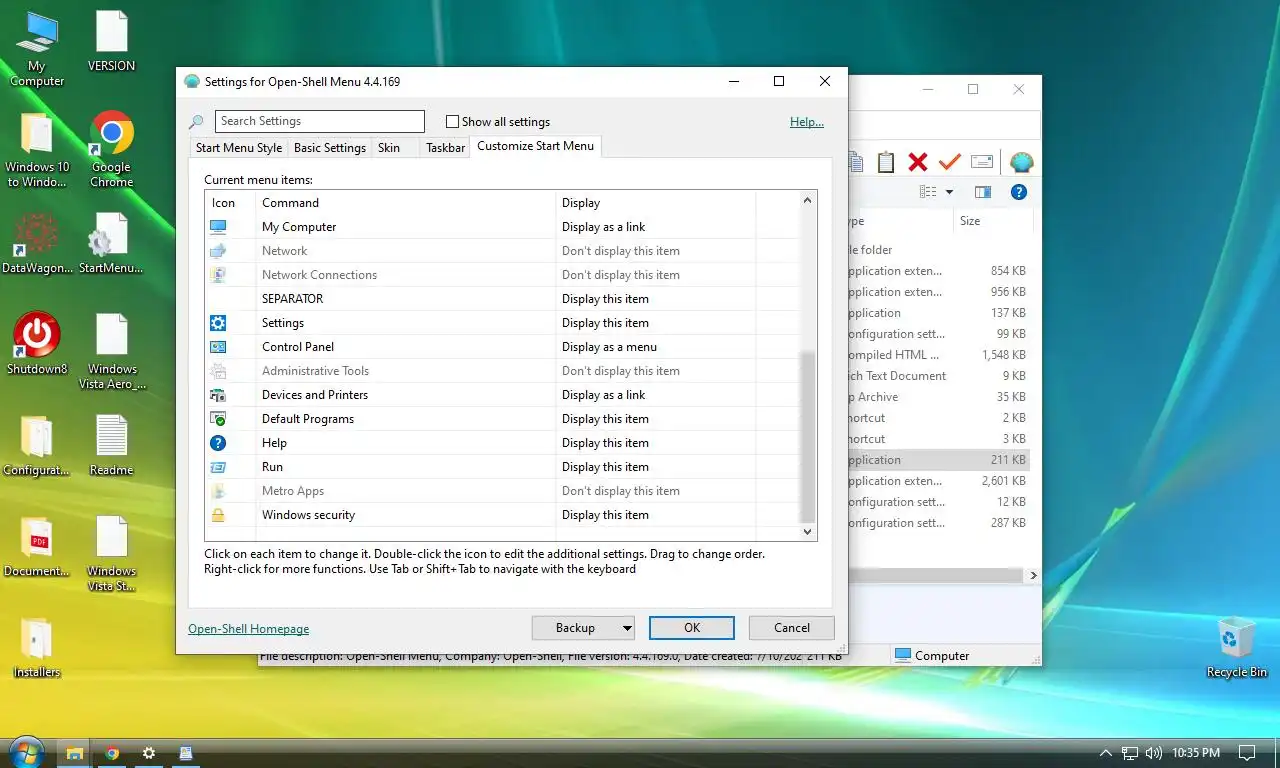Click the scroll up arrow of menu items list
Image resolution: width=1280 pixels, height=768 pixels.
[x=808, y=201]
